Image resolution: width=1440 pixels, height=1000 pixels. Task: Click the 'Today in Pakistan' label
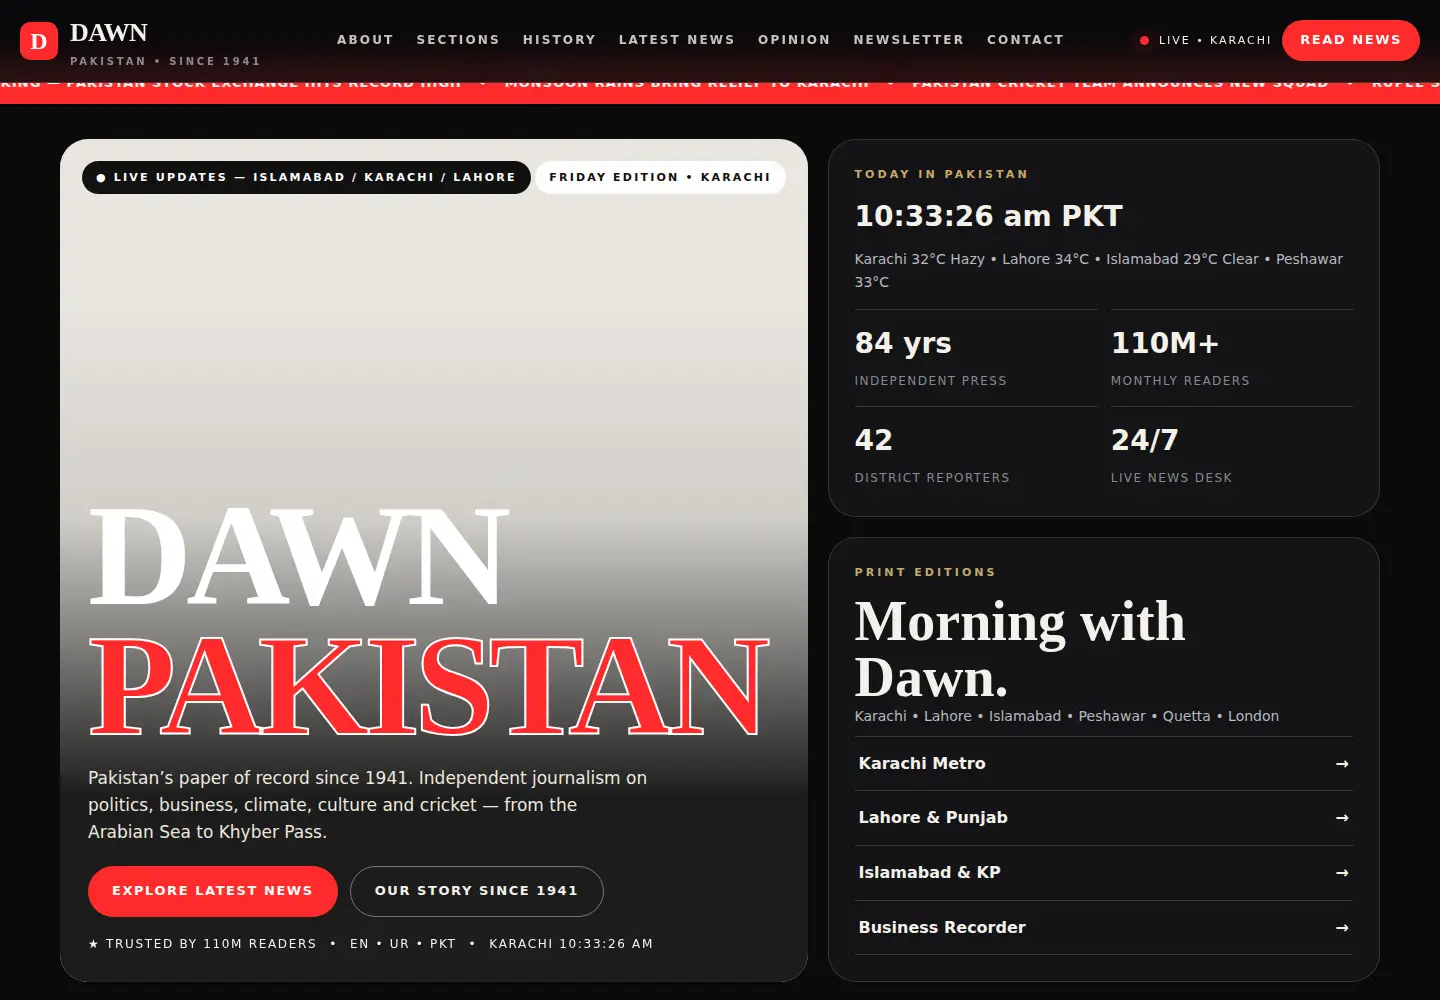[x=941, y=174]
